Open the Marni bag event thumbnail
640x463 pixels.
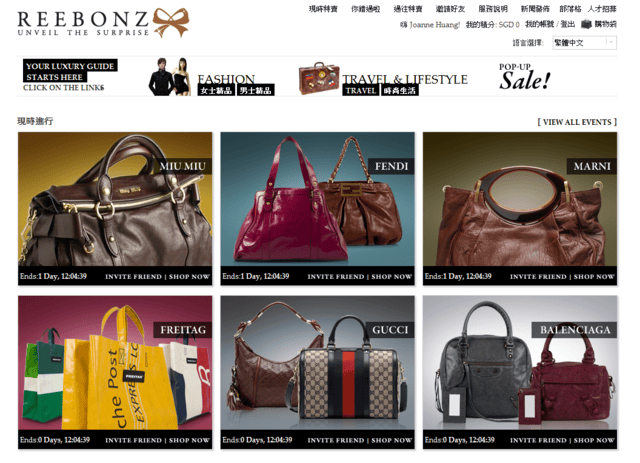coord(520,199)
